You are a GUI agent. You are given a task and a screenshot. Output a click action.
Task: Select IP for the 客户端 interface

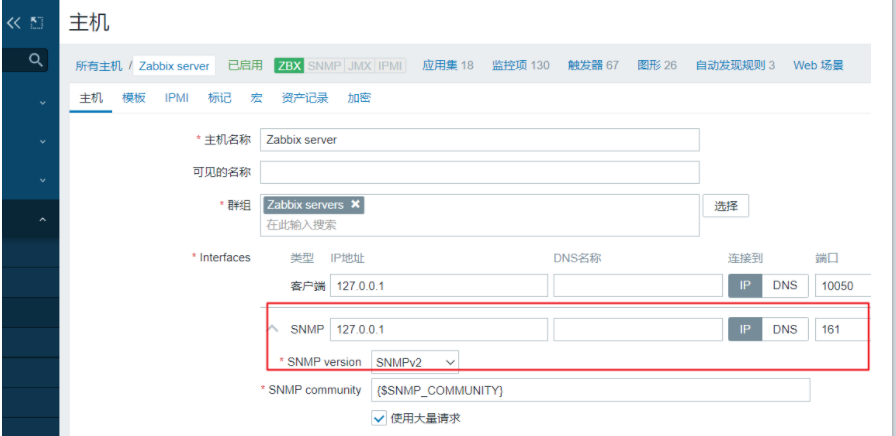tap(745, 286)
